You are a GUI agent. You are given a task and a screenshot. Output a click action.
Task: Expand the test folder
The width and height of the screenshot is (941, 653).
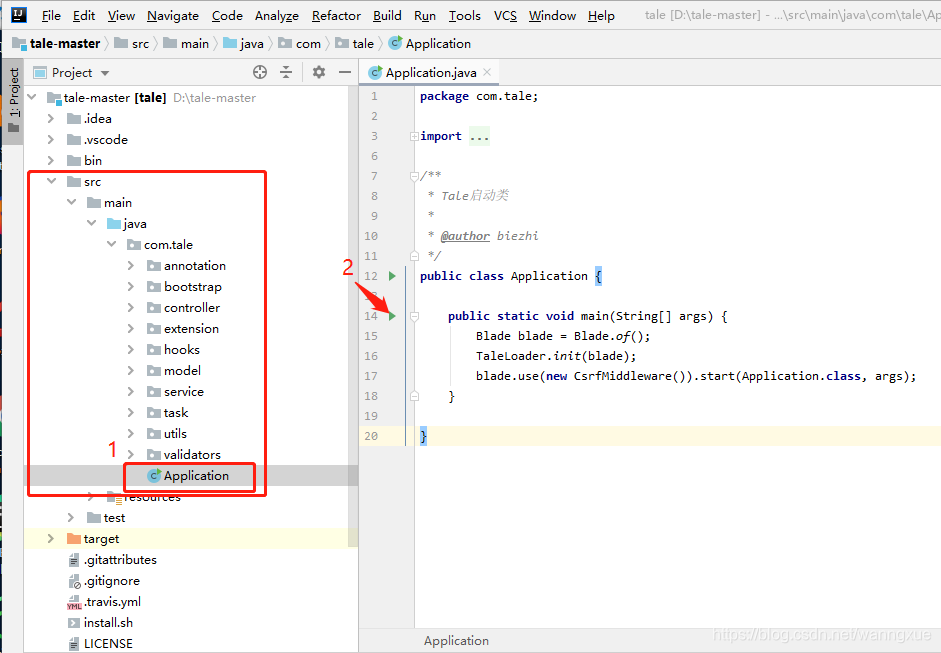[x=71, y=517]
